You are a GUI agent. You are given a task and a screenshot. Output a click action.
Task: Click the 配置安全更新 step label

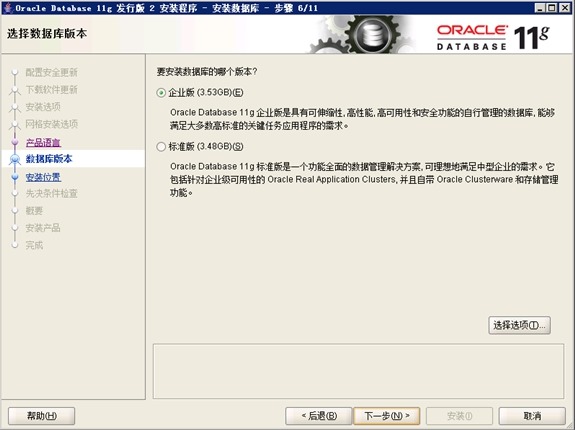tap(52, 72)
